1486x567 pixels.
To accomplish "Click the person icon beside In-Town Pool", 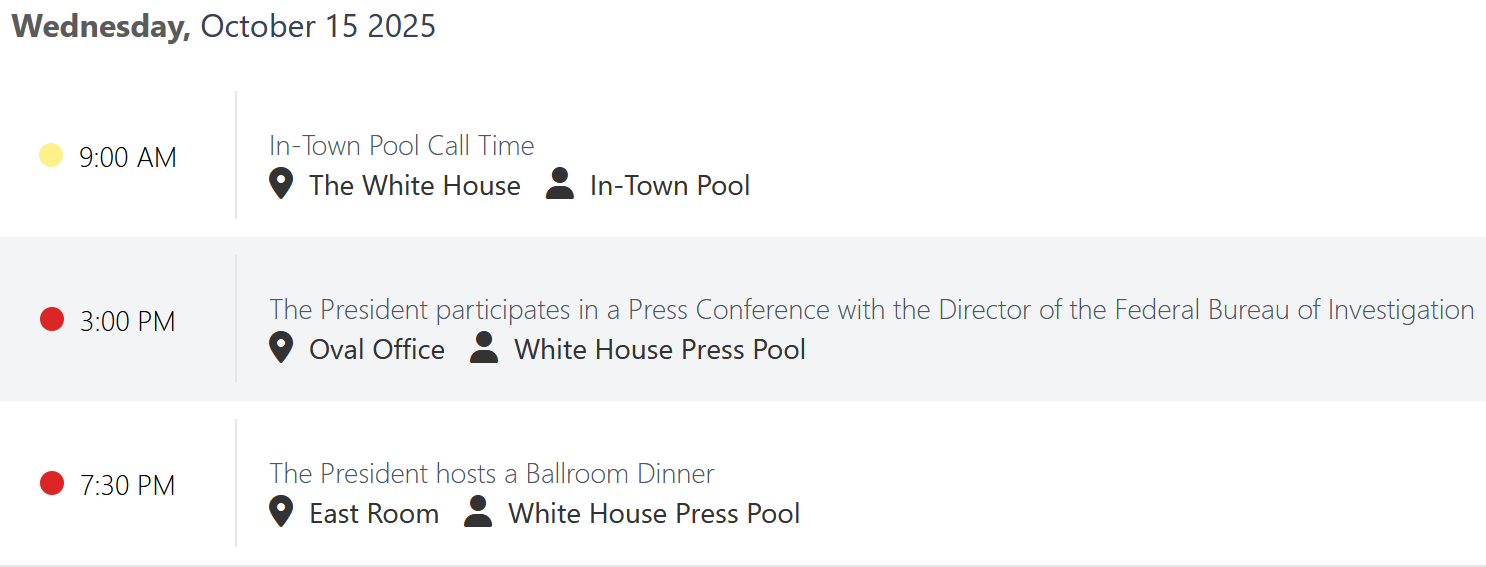I will 560,184.
